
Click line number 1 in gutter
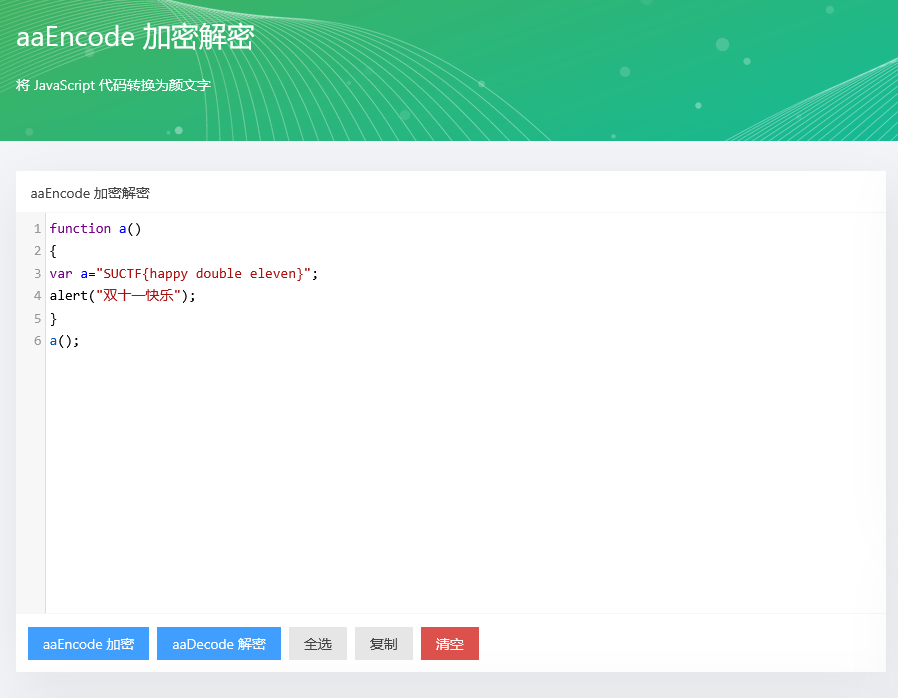[37, 229]
